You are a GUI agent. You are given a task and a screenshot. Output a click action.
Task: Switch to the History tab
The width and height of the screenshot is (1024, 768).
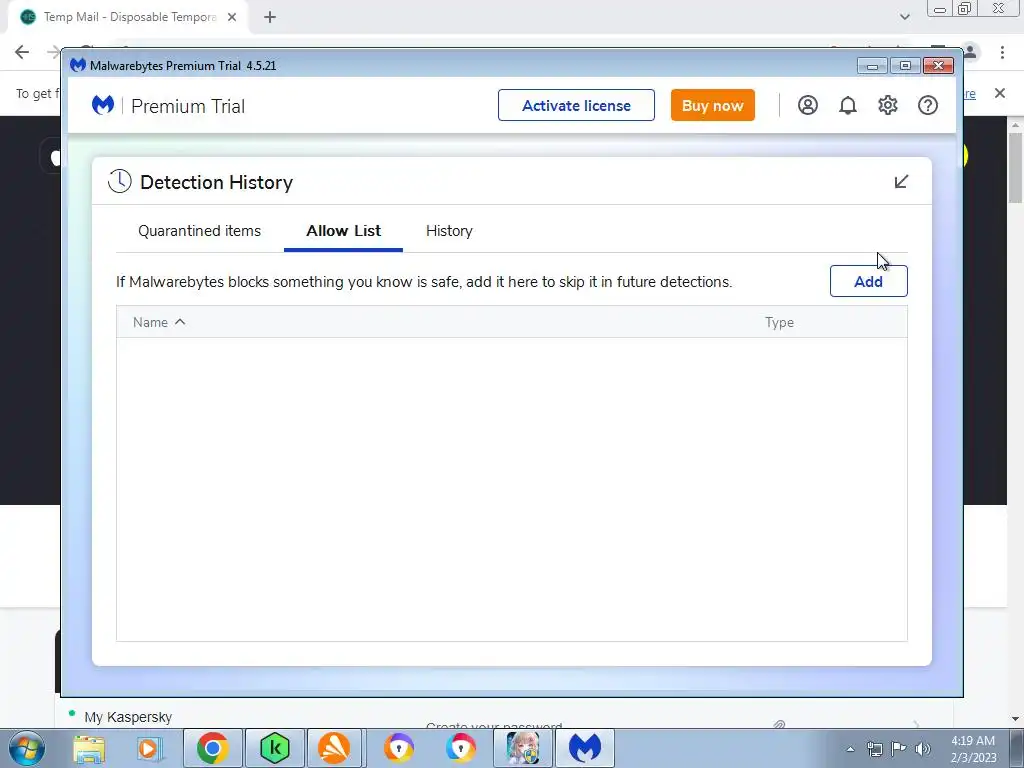(x=449, y=231)
